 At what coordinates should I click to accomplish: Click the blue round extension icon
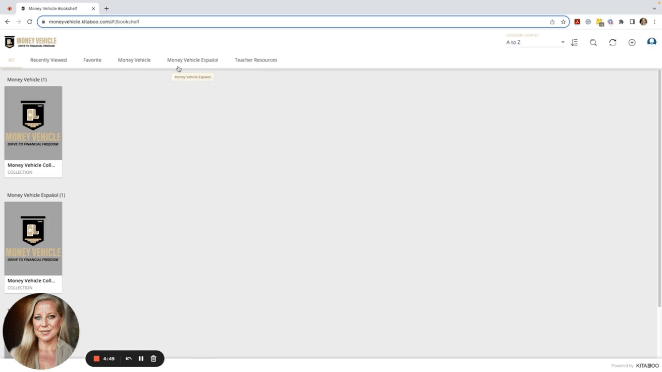[x=588, y=22]
